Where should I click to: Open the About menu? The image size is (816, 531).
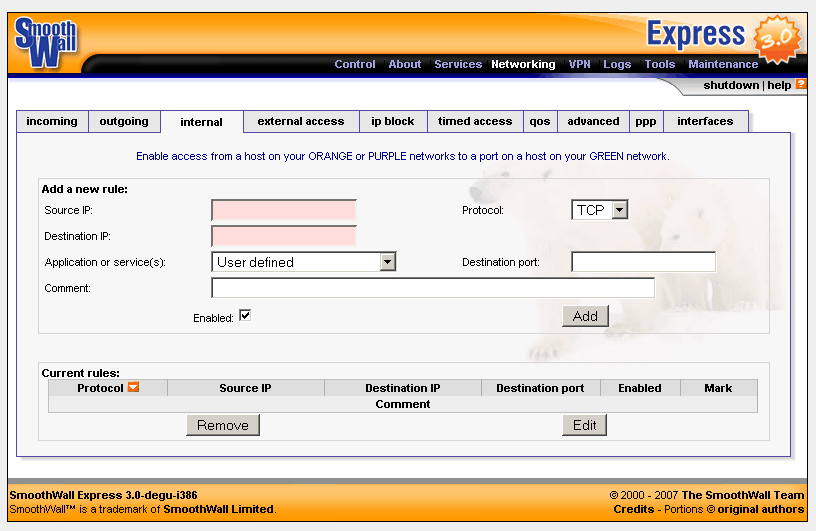point(404,64)
